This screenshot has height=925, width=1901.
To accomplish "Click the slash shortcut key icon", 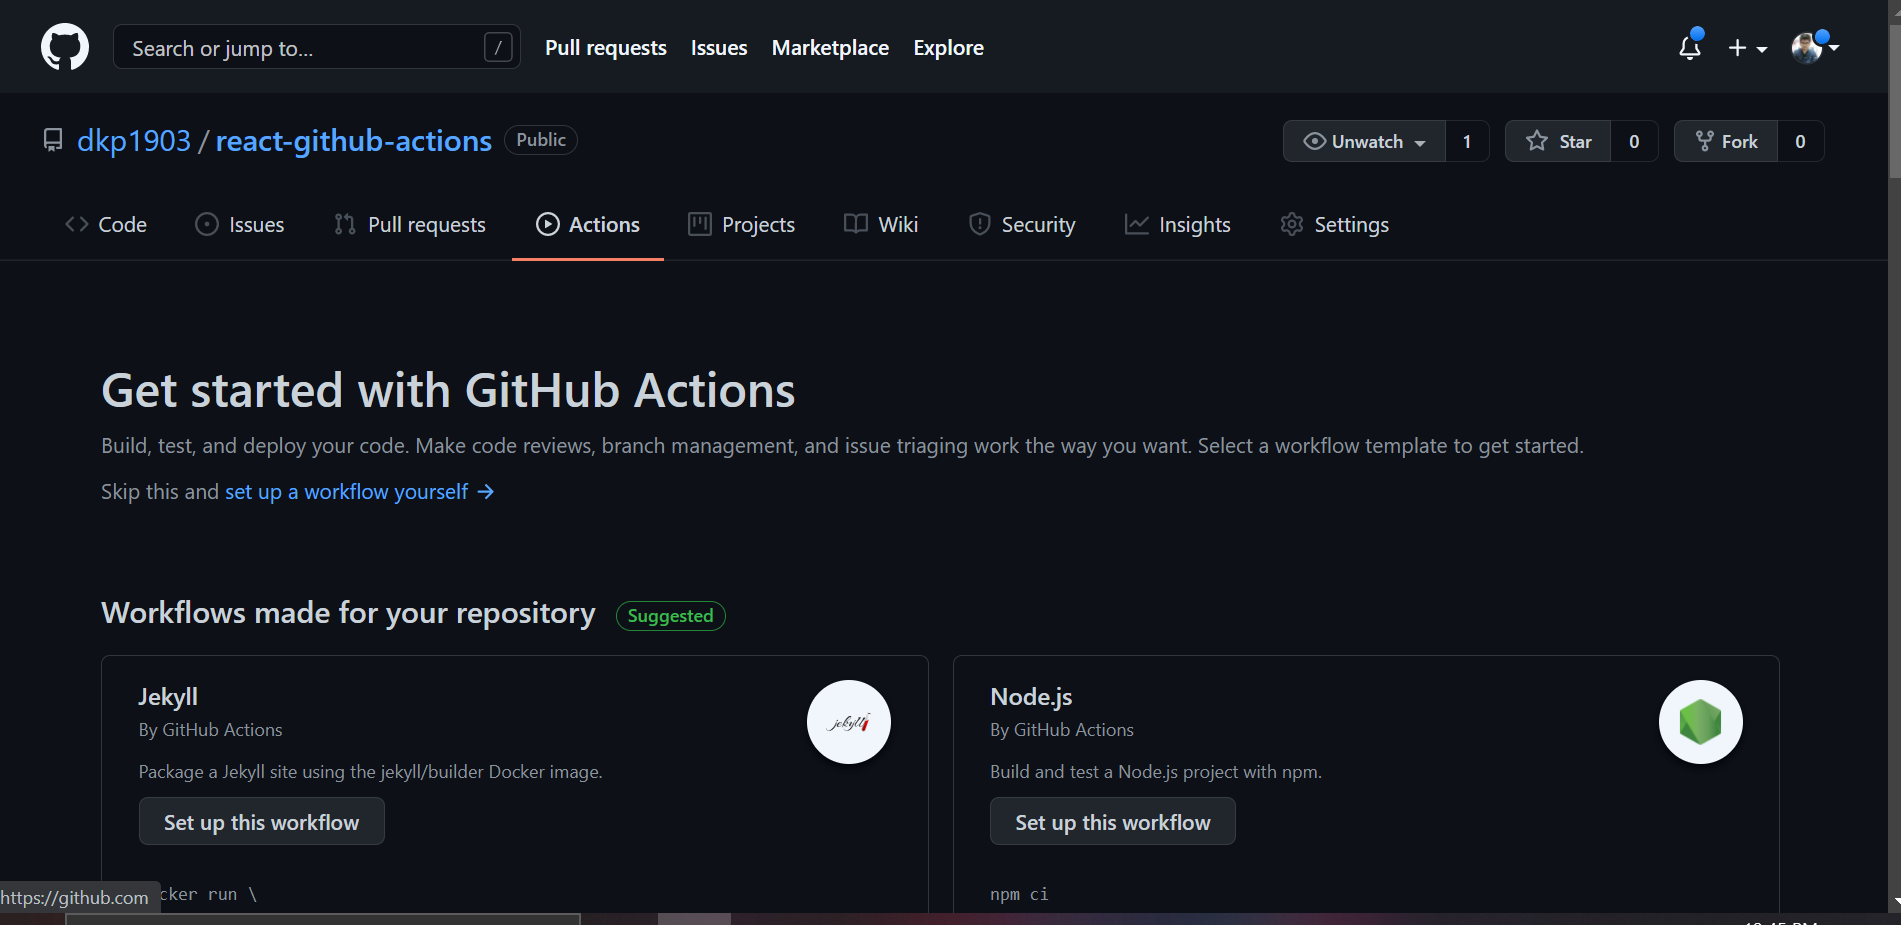I will (x=498, y=47).
